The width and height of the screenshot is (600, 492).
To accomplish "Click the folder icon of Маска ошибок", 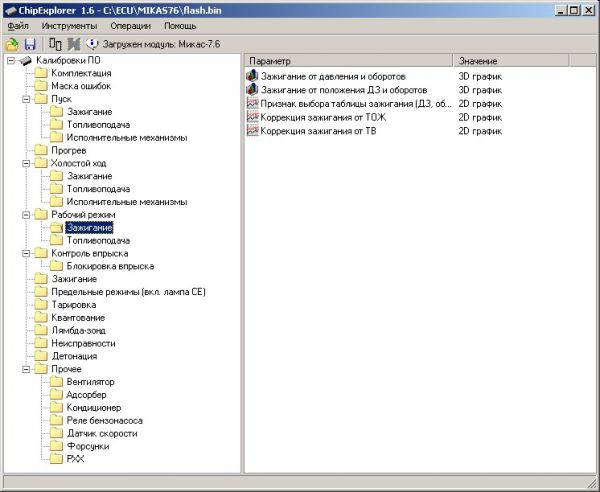I will tap(41, 86).
